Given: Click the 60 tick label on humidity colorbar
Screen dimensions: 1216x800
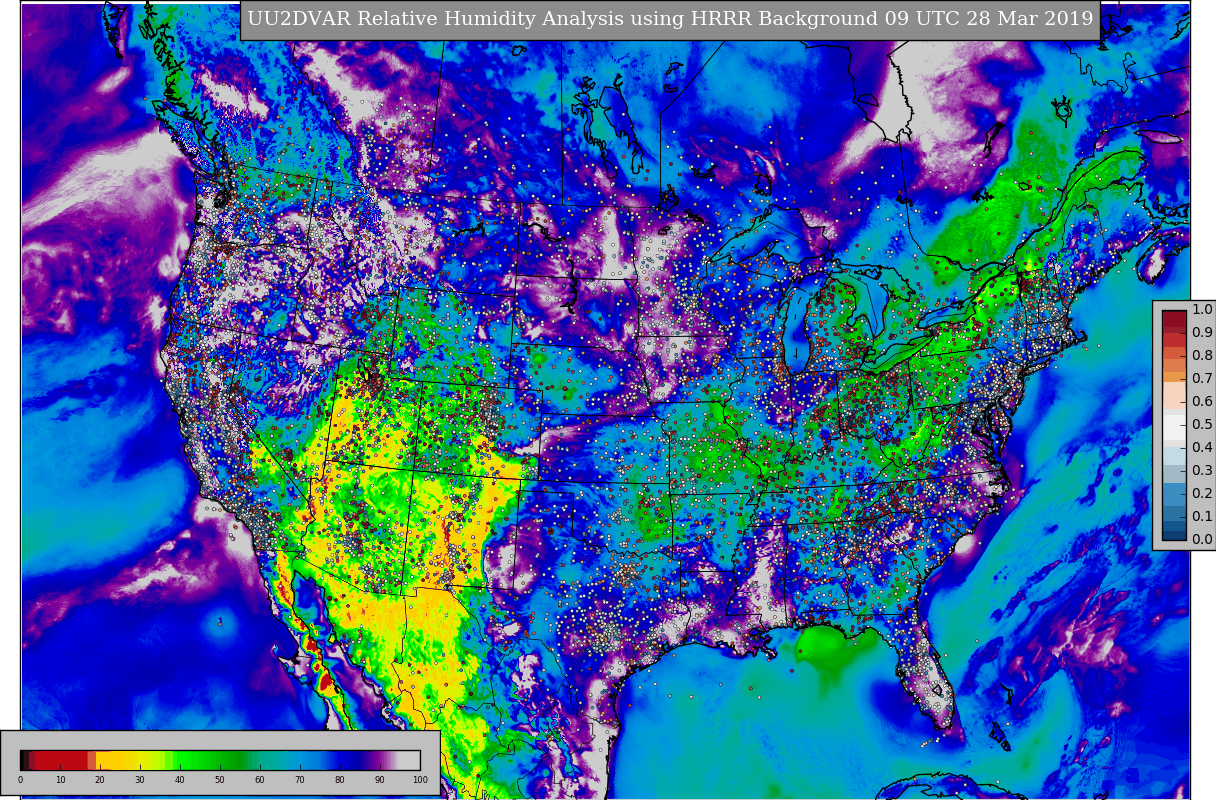Looking at the screenshot, I should click(260, 780).
